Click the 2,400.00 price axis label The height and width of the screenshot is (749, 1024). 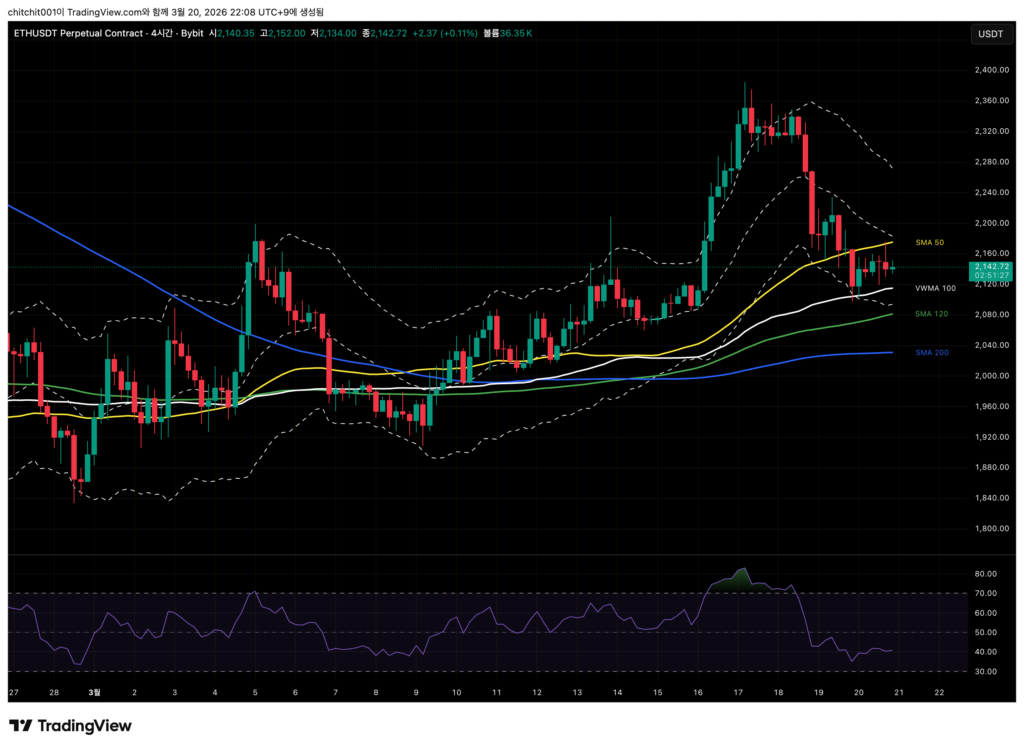pyautogui.click(x=989, y=70)
